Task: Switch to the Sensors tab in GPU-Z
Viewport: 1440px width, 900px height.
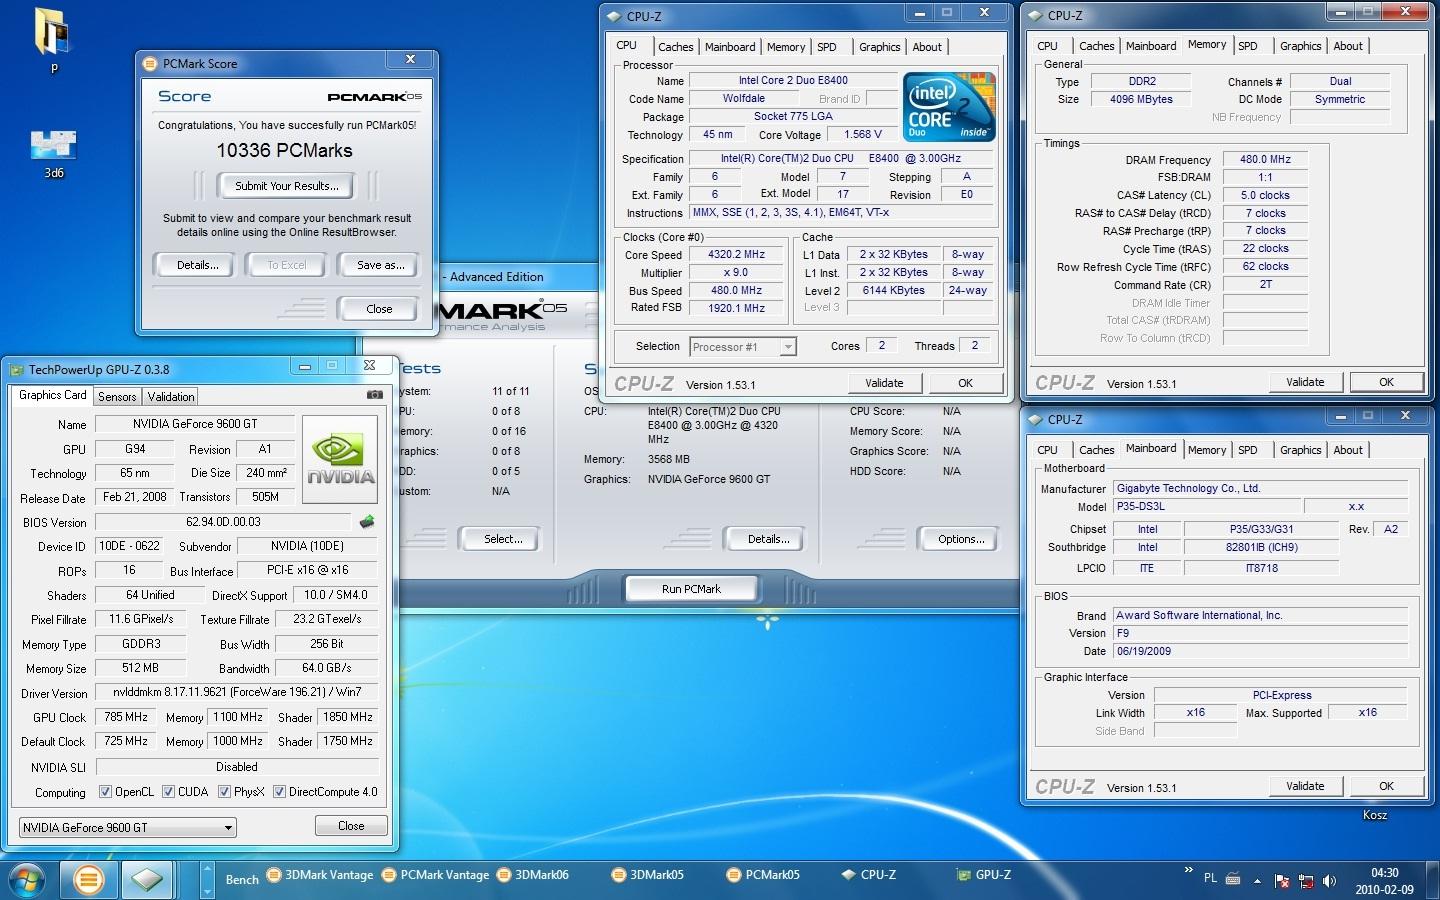Action: [117, 397]
